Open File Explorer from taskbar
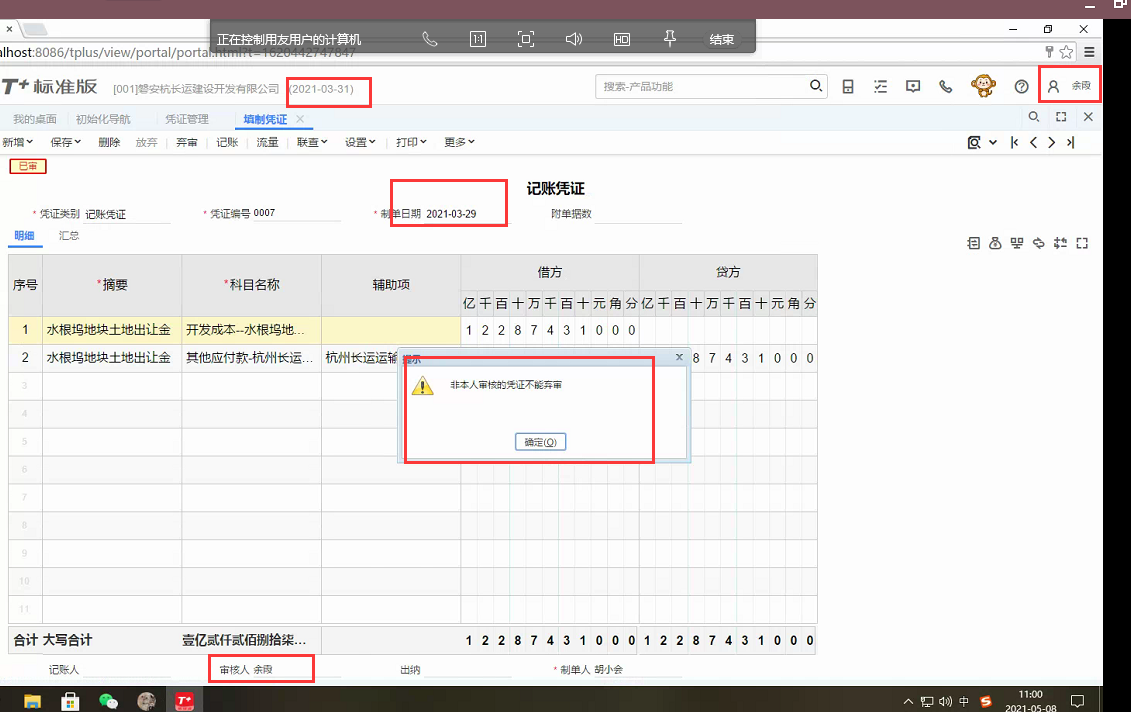The height and width of the screenshot is (712, 1131). (x=32, y=700)
